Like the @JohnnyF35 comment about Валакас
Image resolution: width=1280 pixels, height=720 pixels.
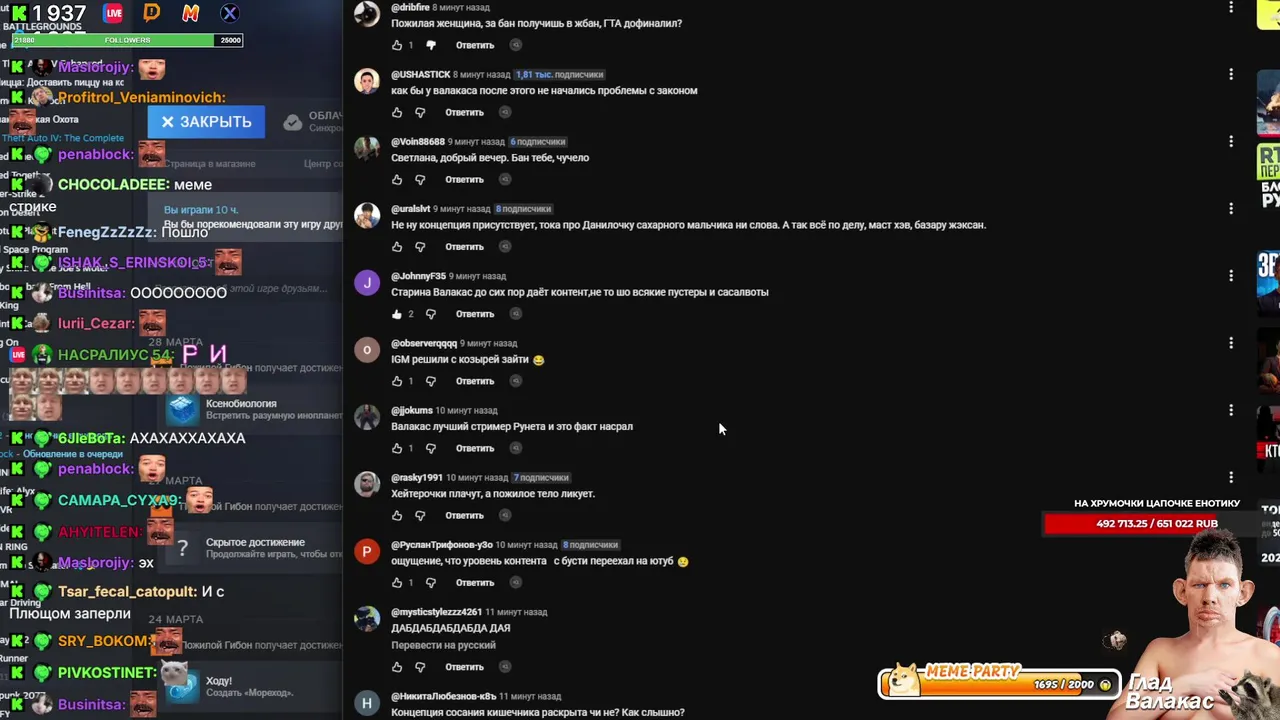397,314
